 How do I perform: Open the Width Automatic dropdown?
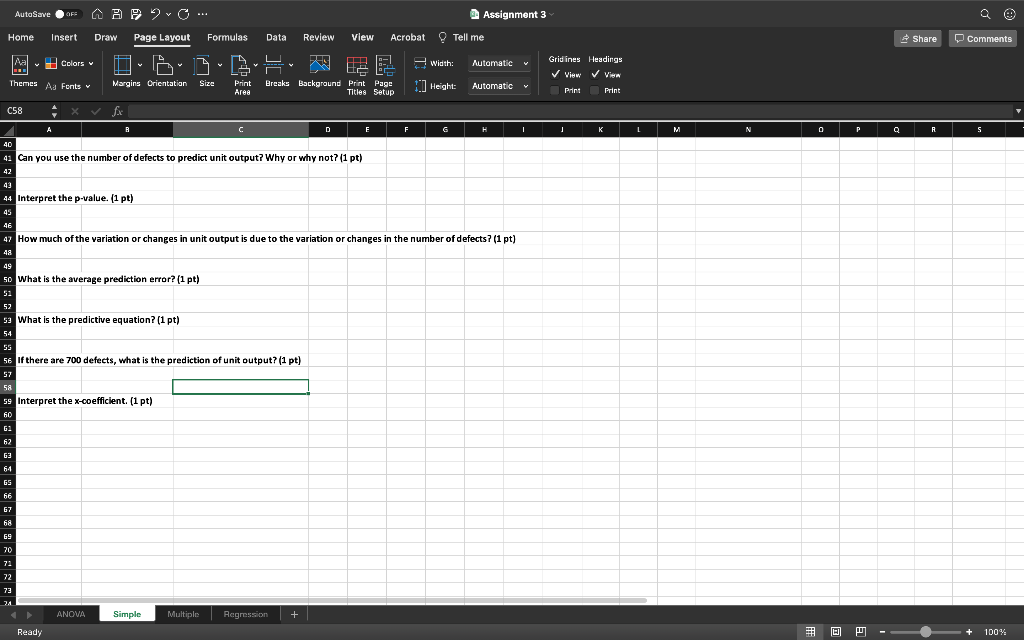(500, 63)
